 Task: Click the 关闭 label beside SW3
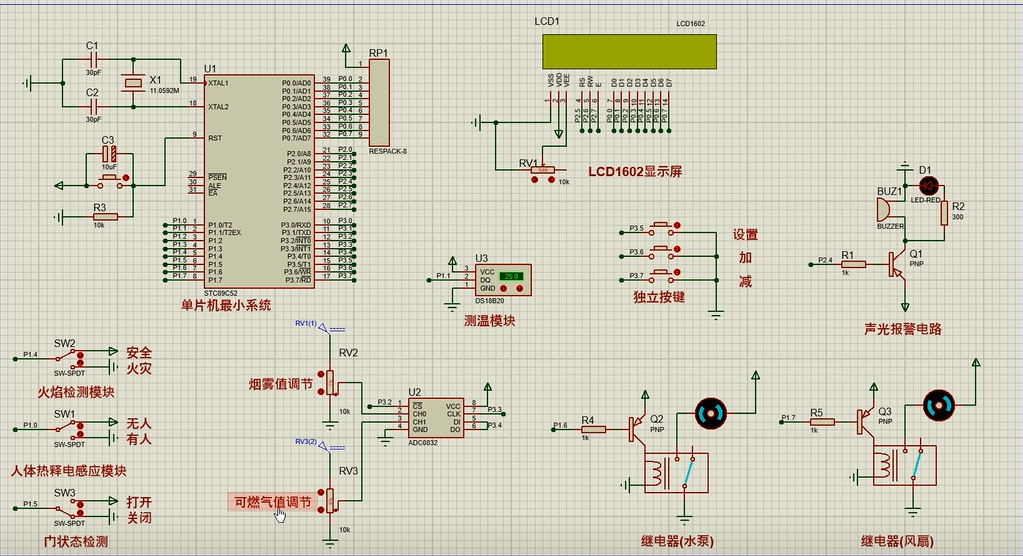click(x=139, y=517)
